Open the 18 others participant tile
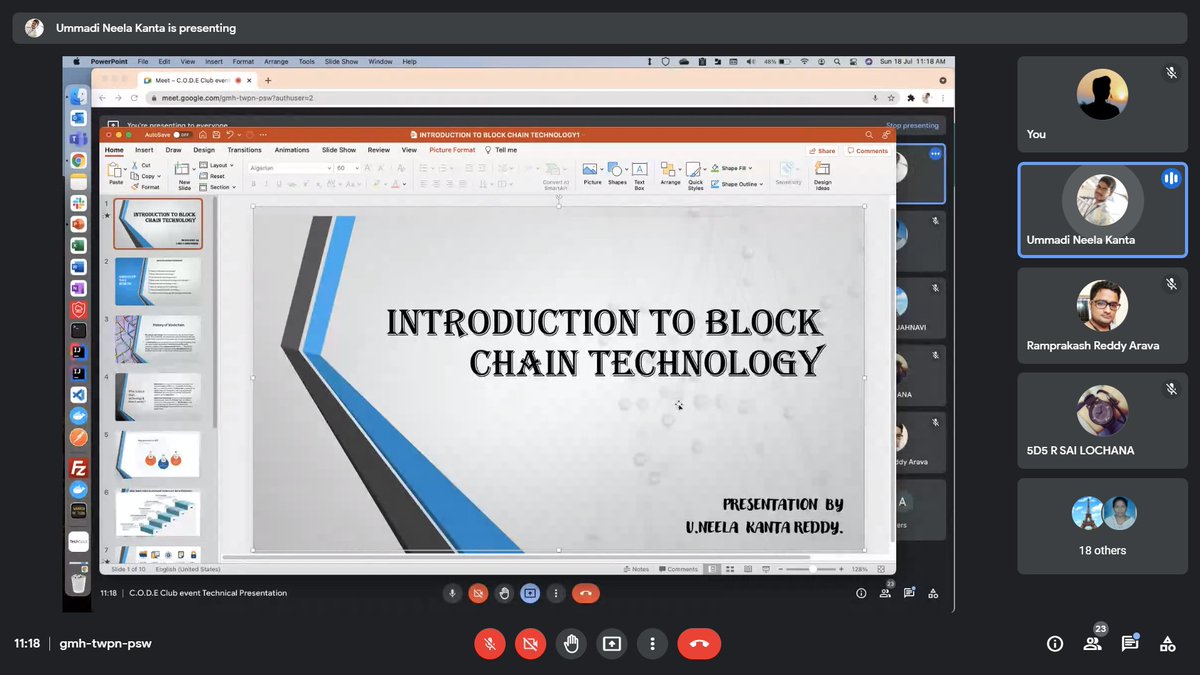Screen dimensions: 1200x675 (x=1102, y=526)
